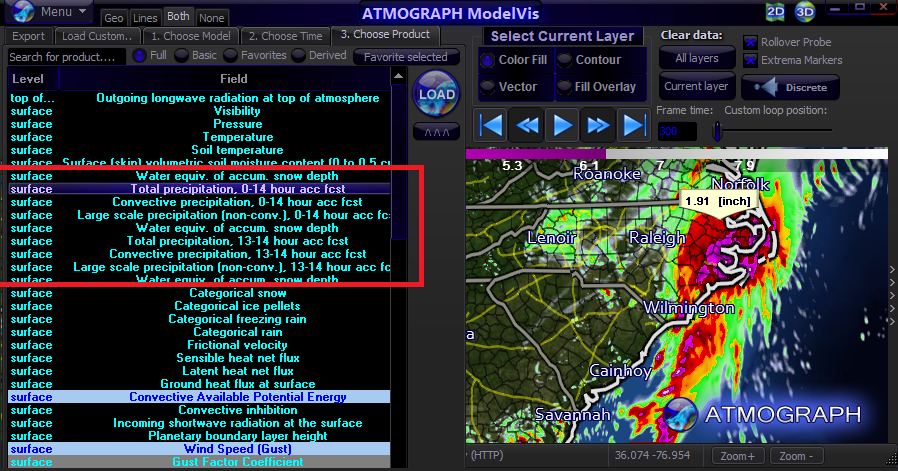
Task: Select the Both overlay tab
Action: [178, 17]
